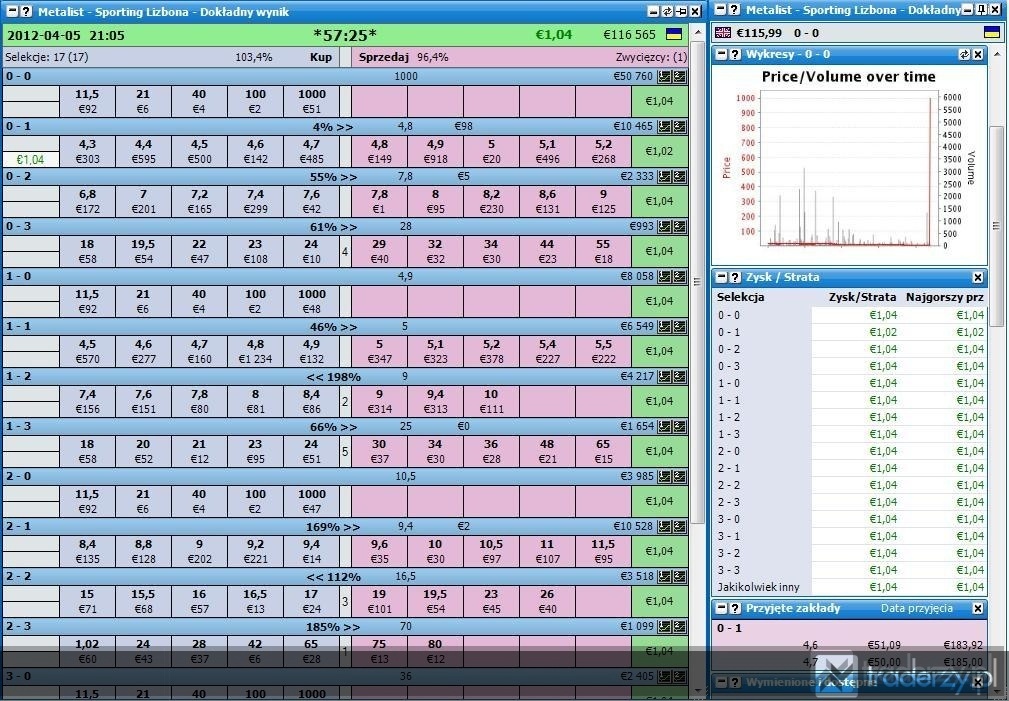Image resolution: width=1009 pixels, height=701 pixels.
Task: Click the Zwycięzcy: (1) label
Action: point(651,57)
